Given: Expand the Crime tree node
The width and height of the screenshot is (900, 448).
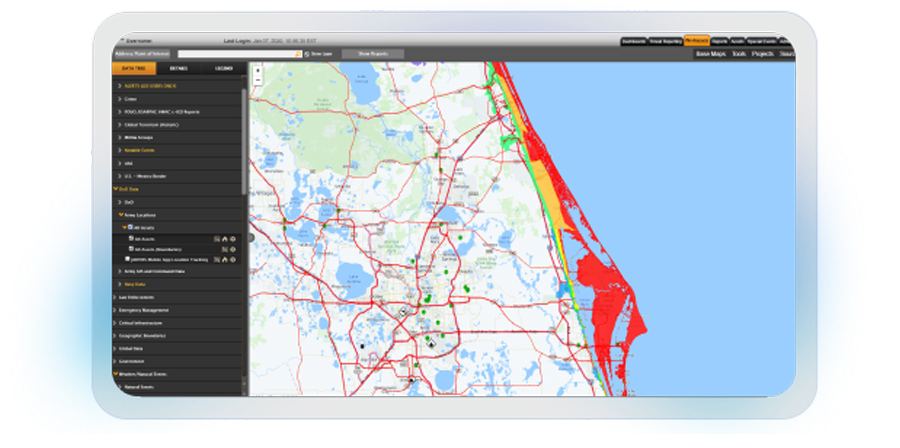Looking at the screenshot, I should (x=120, y=99).
